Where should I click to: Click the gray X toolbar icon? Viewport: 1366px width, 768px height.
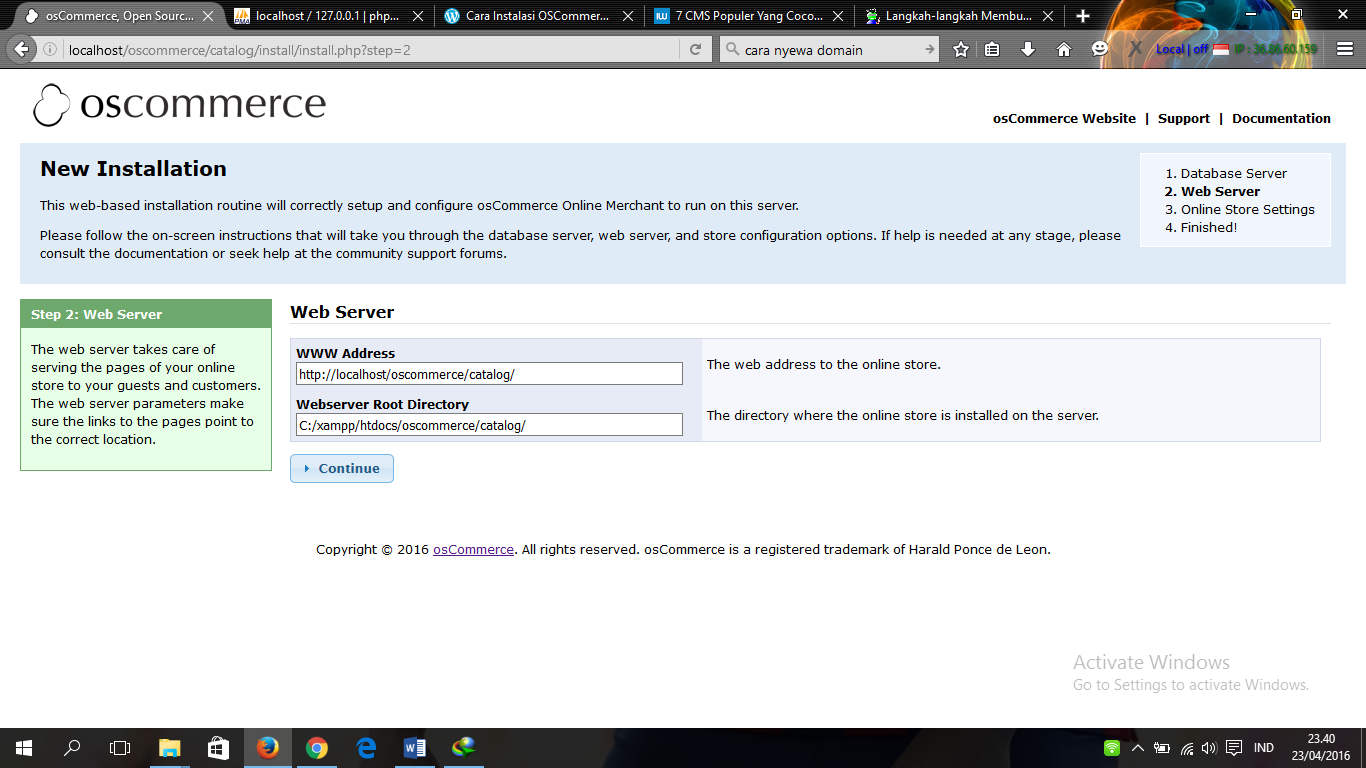[1136, 49]
